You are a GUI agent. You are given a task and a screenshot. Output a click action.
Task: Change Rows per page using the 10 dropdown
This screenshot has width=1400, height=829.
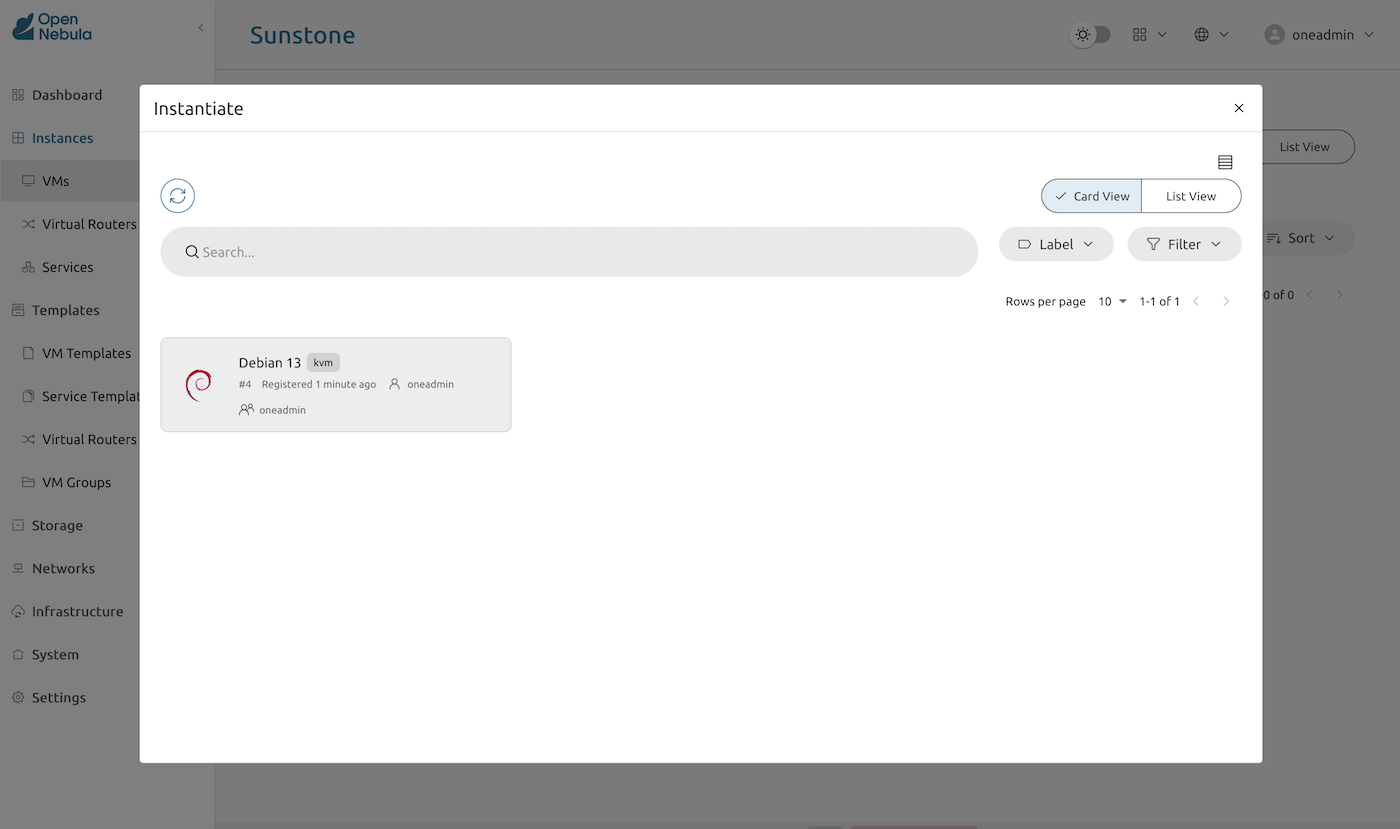(1111, 301)
